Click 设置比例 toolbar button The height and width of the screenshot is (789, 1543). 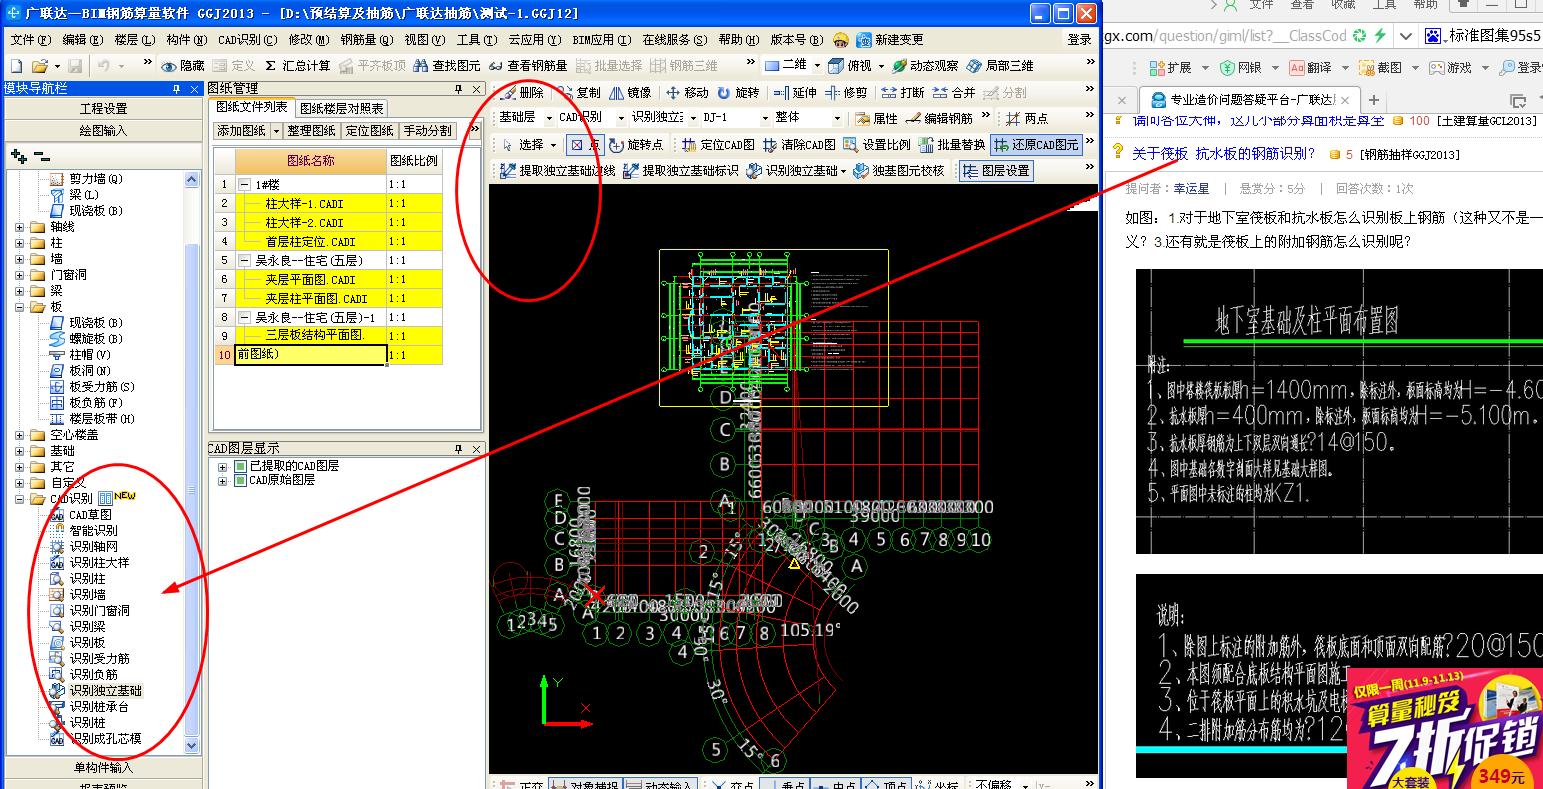tap(878, 144)
